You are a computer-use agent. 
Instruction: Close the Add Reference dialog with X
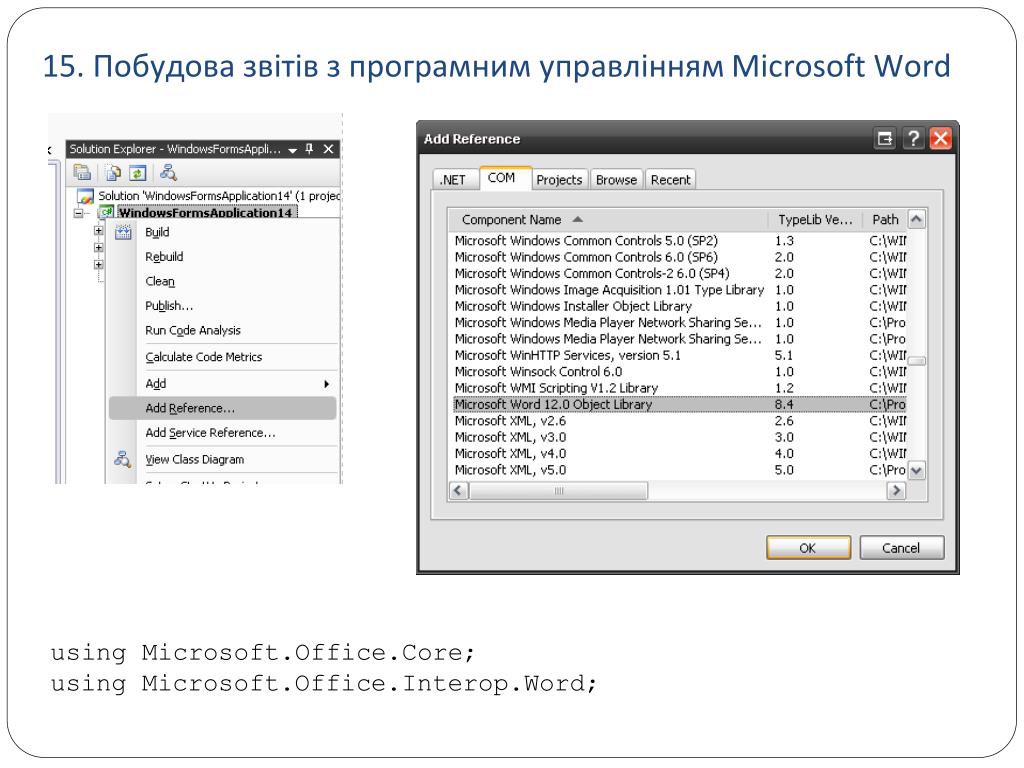(940, 138)
